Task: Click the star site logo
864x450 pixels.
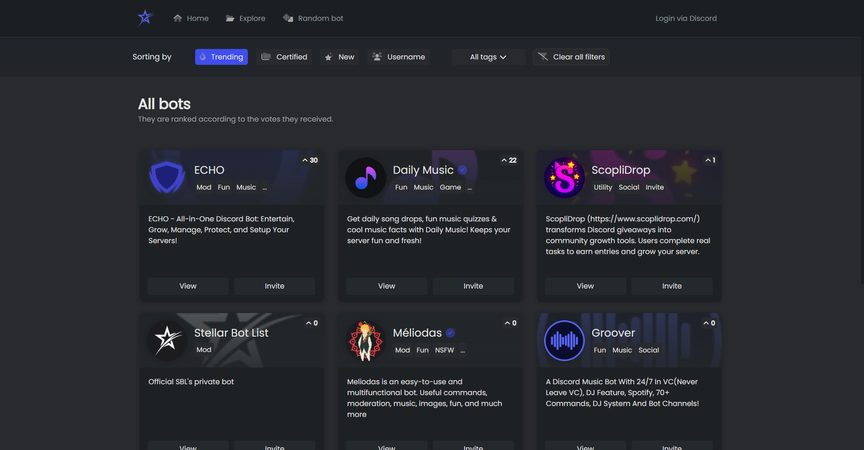Action: [146, 17]
